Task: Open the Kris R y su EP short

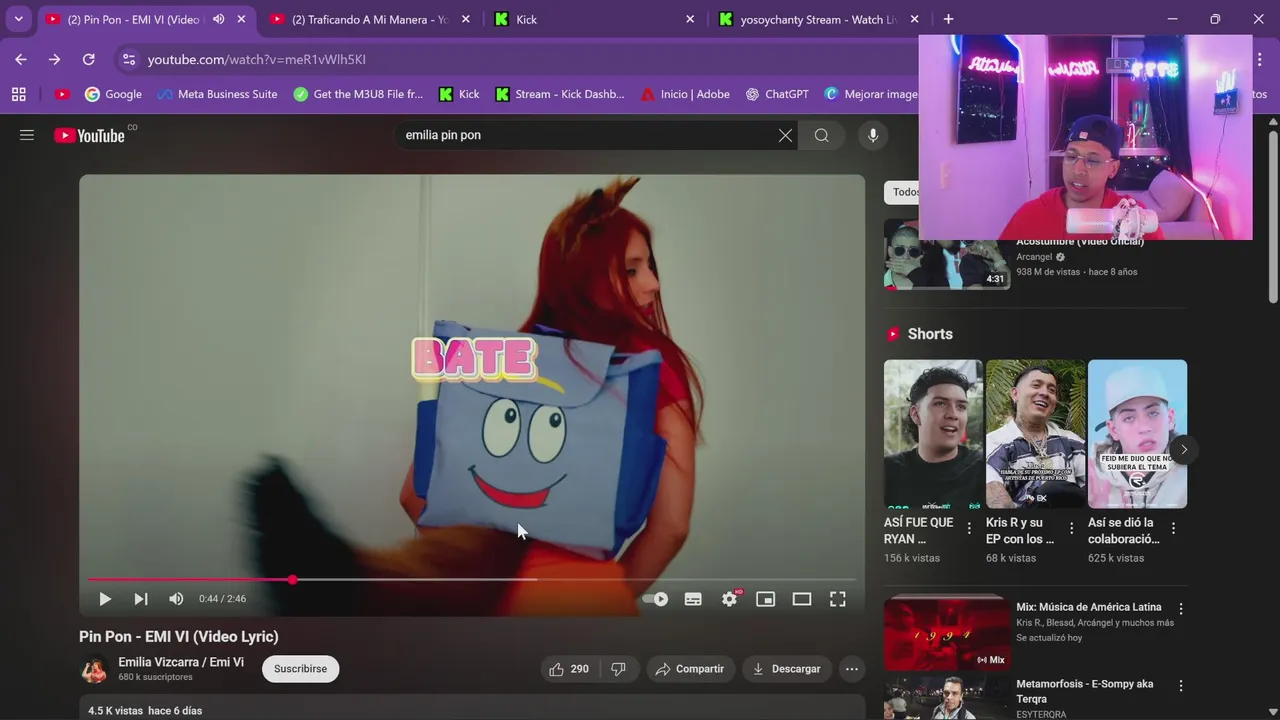Action: 1035,434
